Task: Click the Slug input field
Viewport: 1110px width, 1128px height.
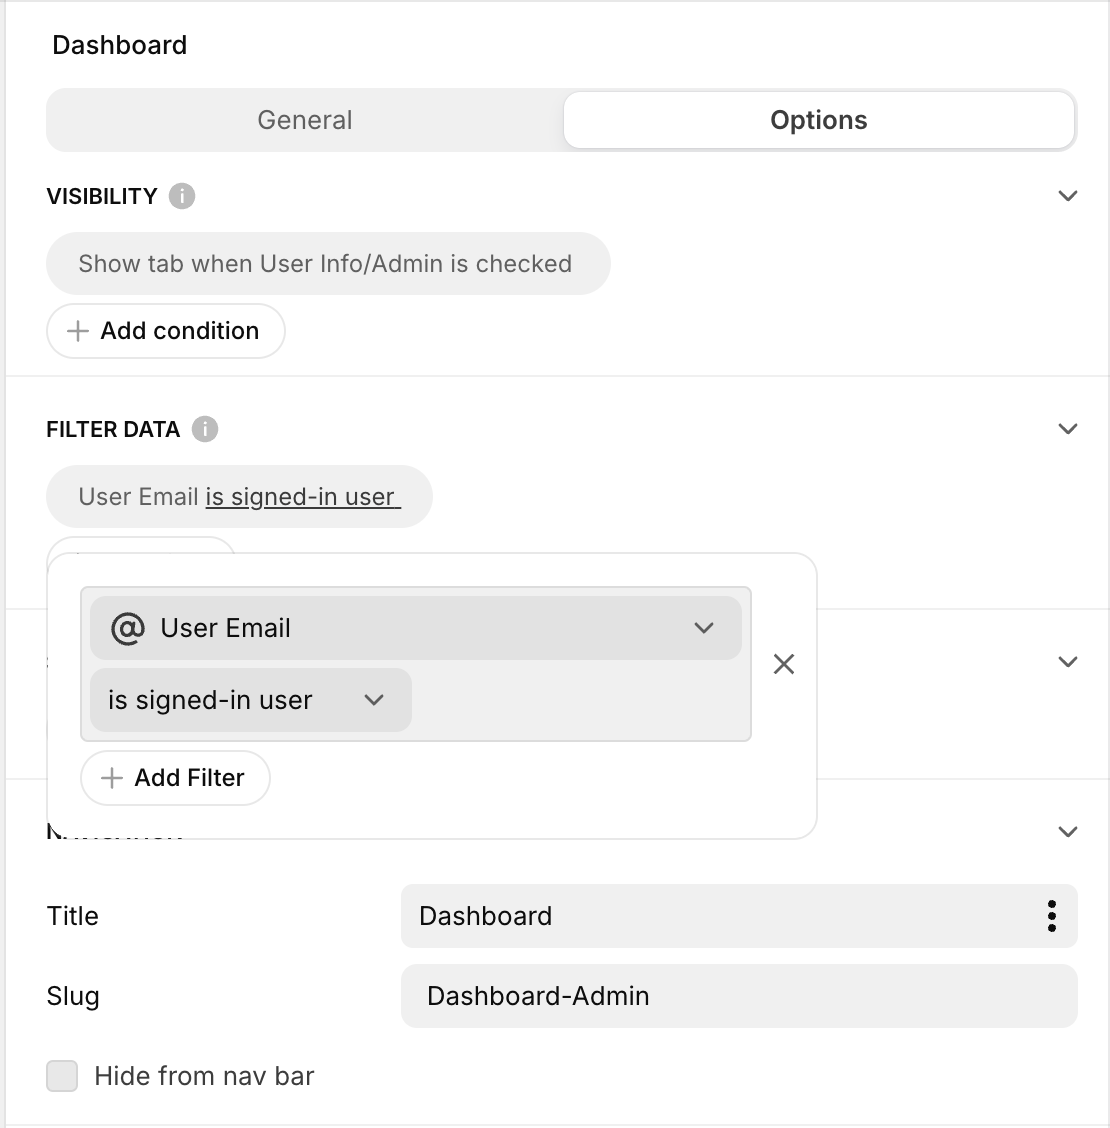Action: 738,996
